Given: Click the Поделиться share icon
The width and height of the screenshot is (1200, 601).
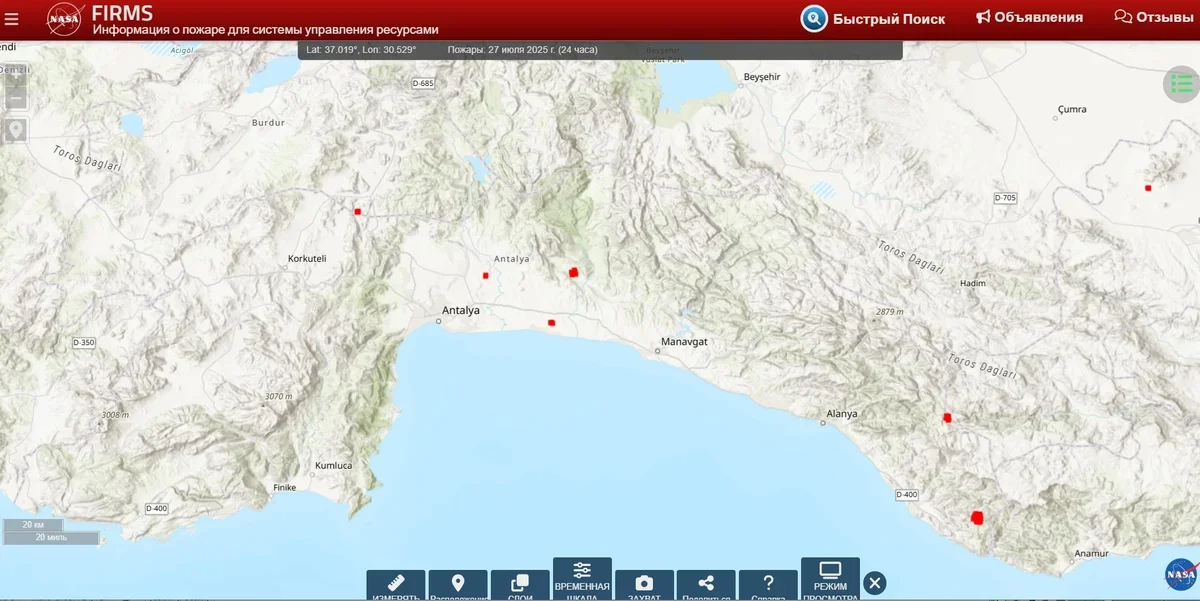Looking at the screenshot, I should [706, 584].
